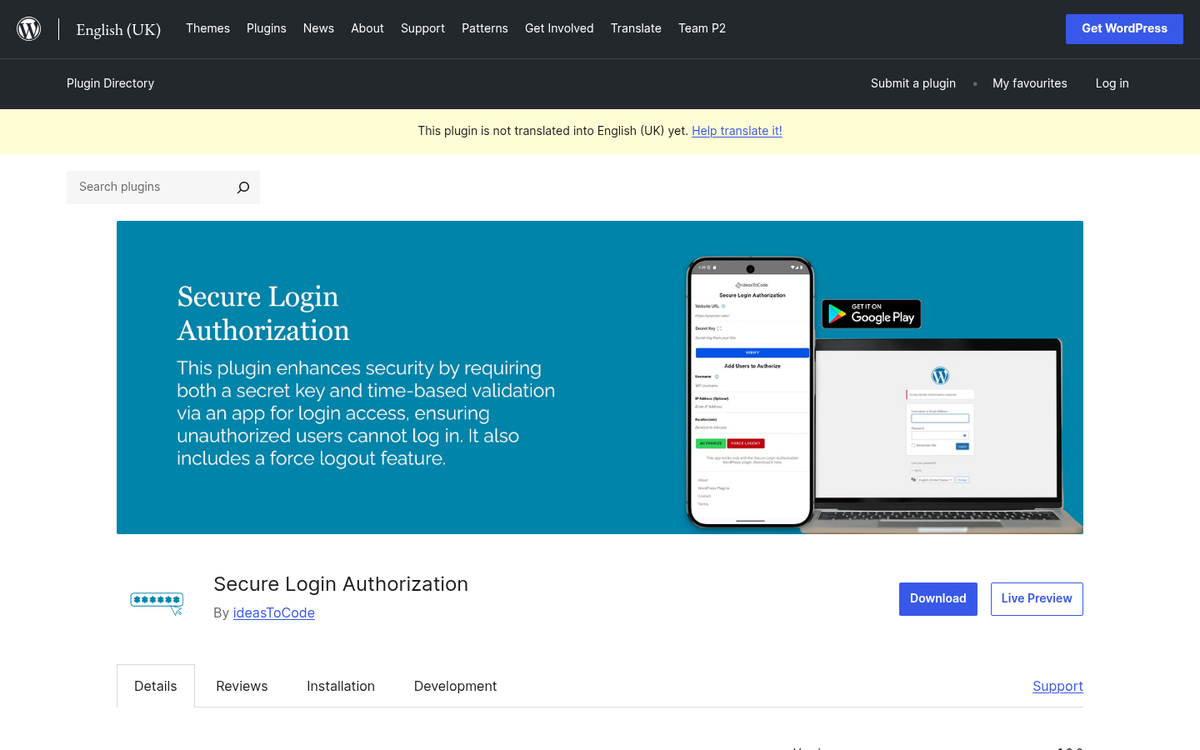
Task: Open the Themes menu item
Action: point(207,28)
